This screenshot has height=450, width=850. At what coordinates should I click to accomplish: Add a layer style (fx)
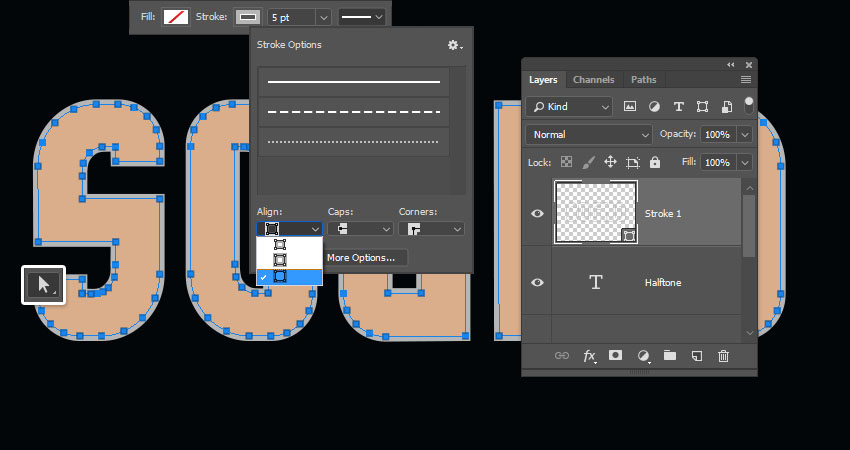pos(589,356)
